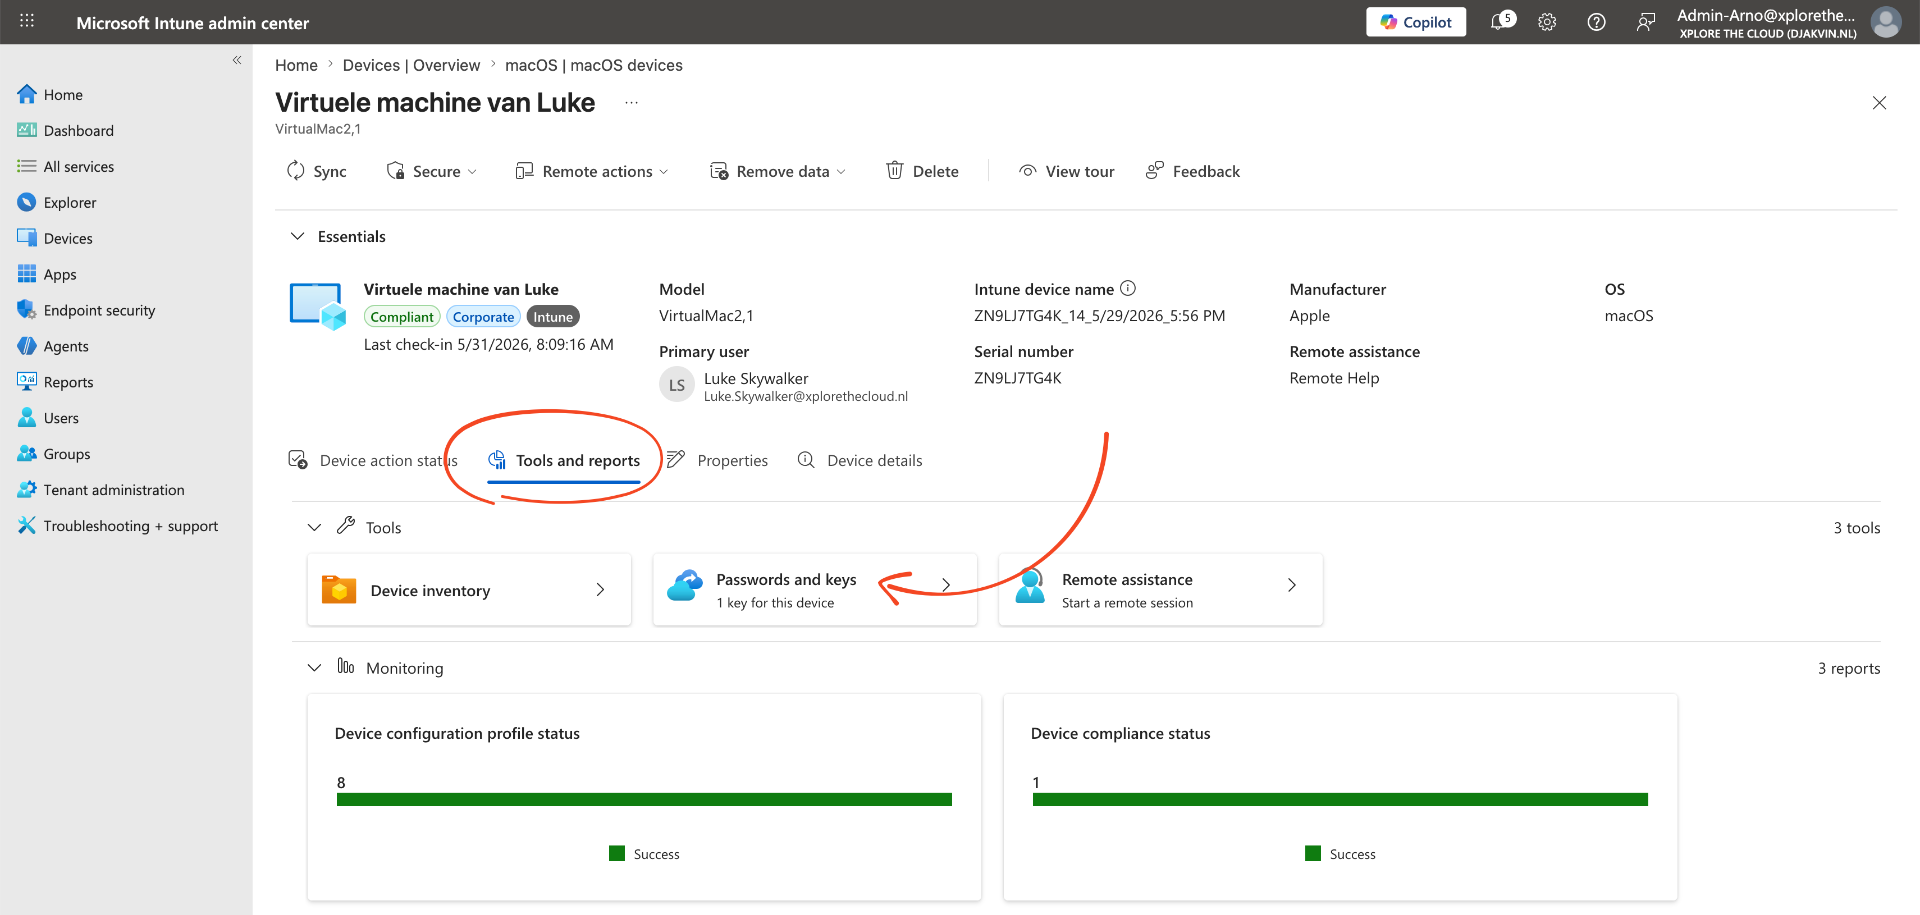Image resolution: width=1920 pixels, height=915 pixels.
Task: Start the View tour
Action: tap(1066, 171)
